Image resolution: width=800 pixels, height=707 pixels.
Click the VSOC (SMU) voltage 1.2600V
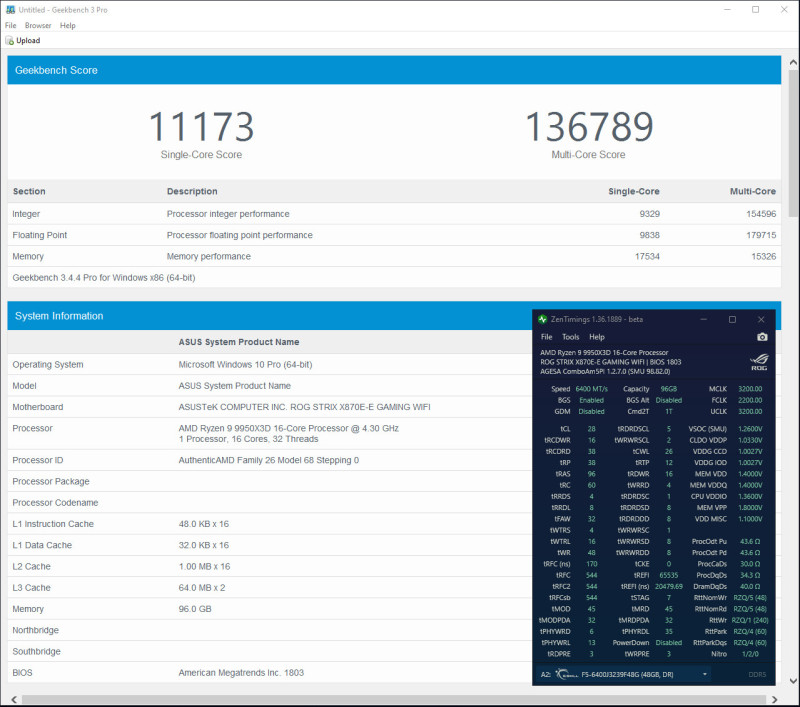(750, 428)
